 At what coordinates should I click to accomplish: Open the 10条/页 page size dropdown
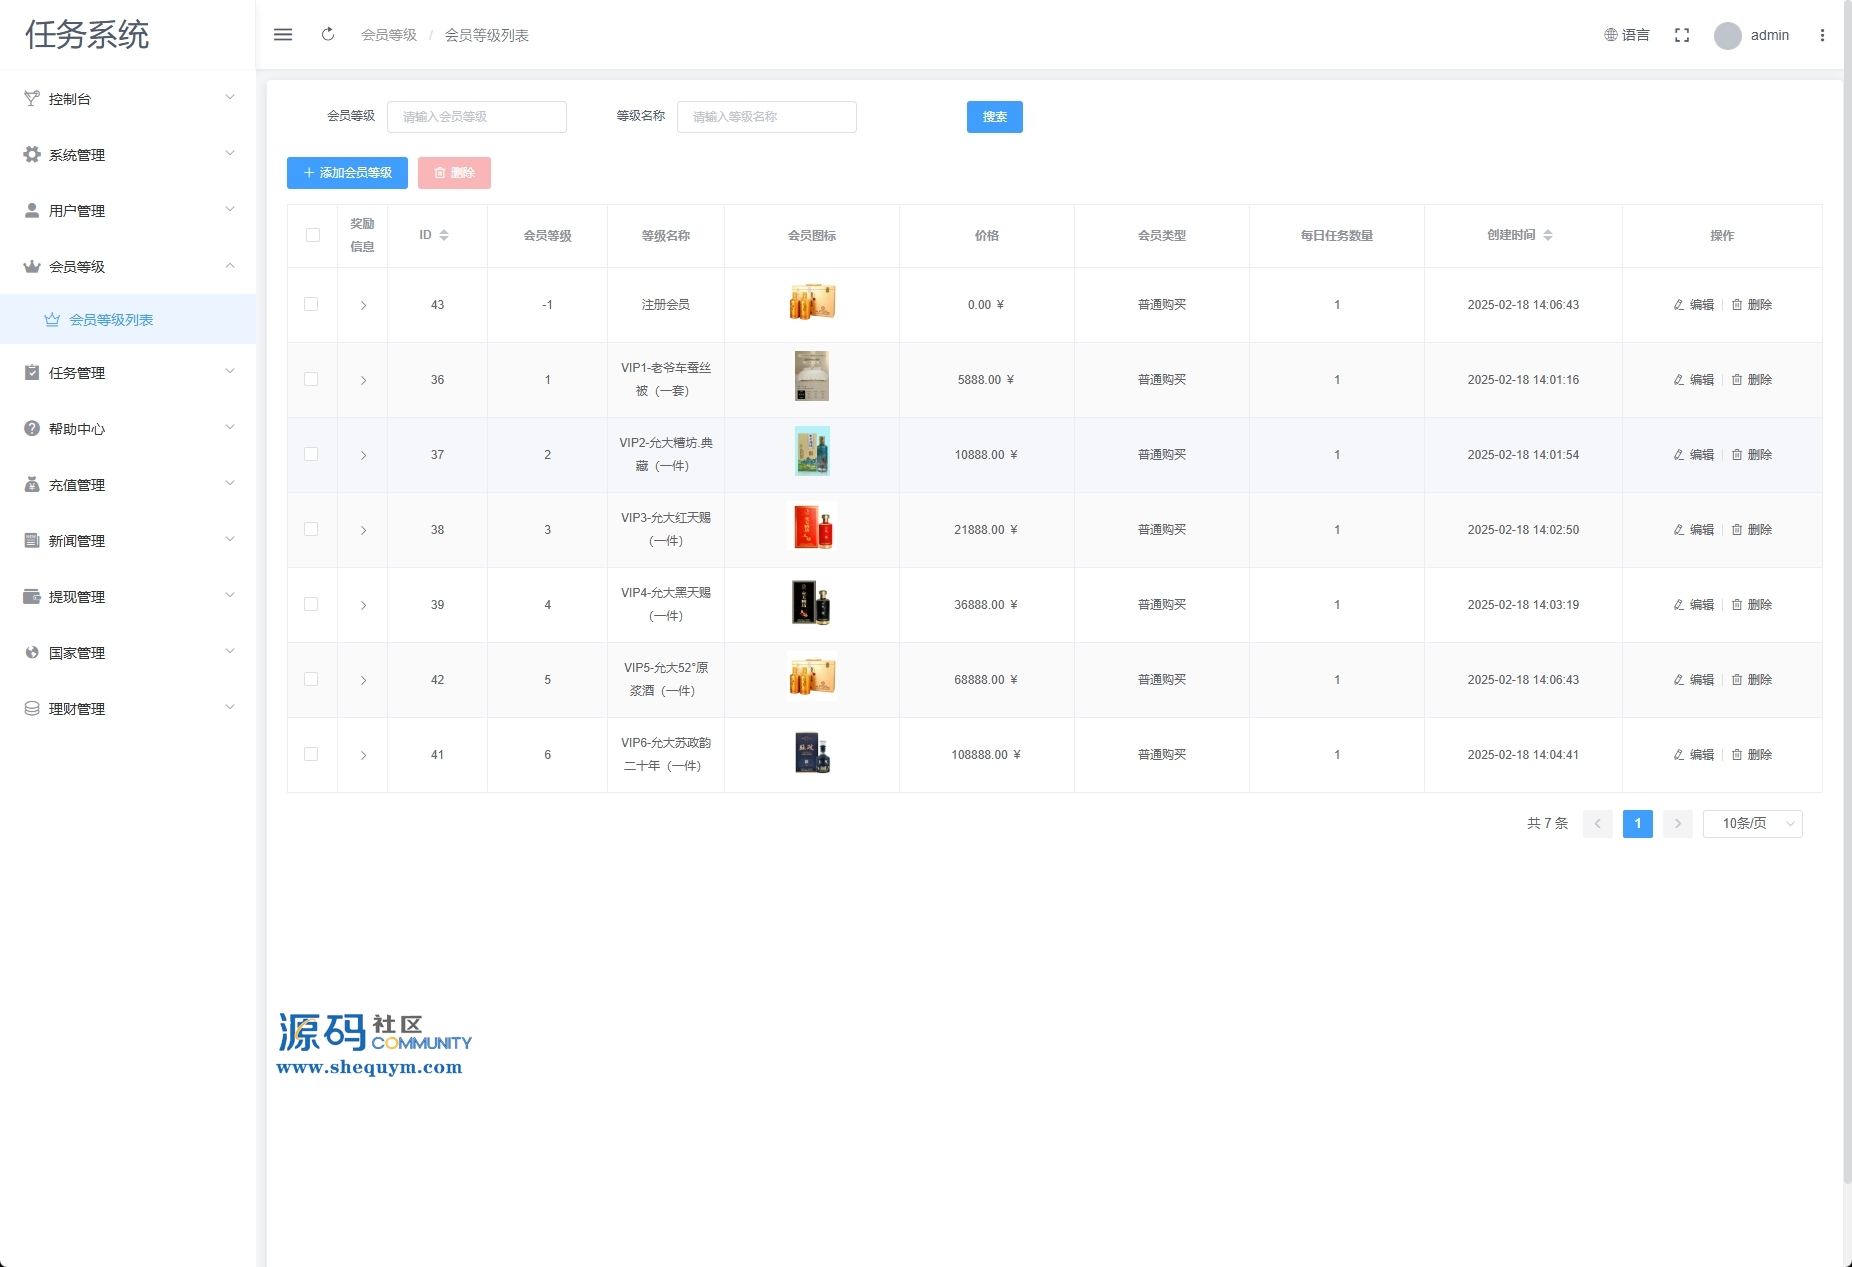click(x=1752, y=823)
